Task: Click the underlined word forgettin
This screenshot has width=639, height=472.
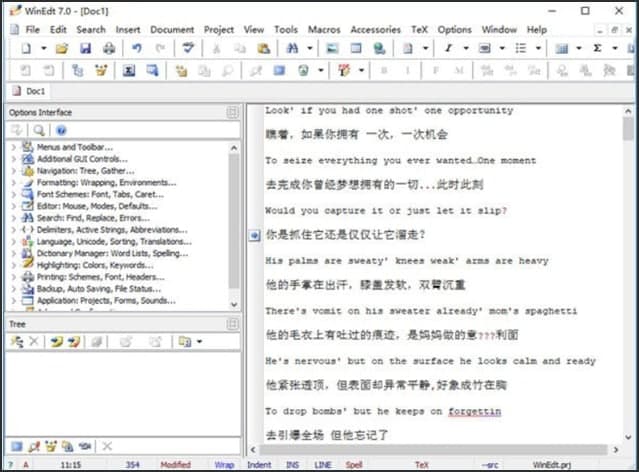Action: [474, 411]
